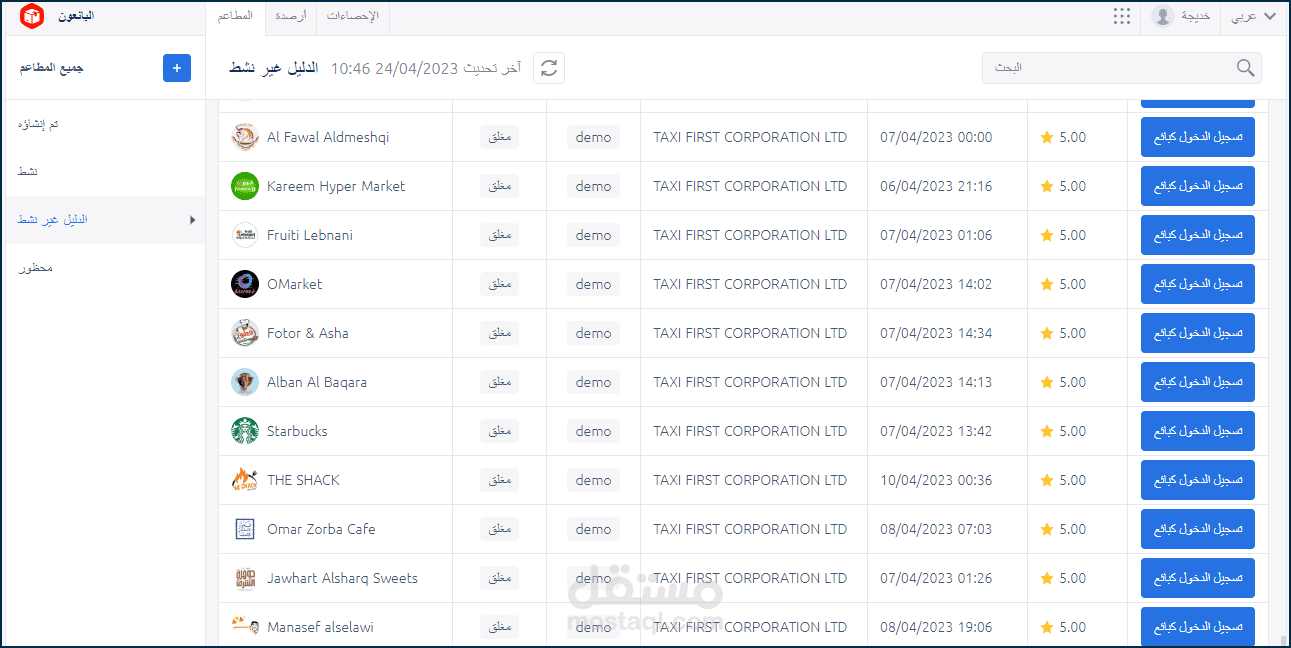Click date 06/04/2023 21:16
The image size is (1291, 648).
(x=936, y=186)
